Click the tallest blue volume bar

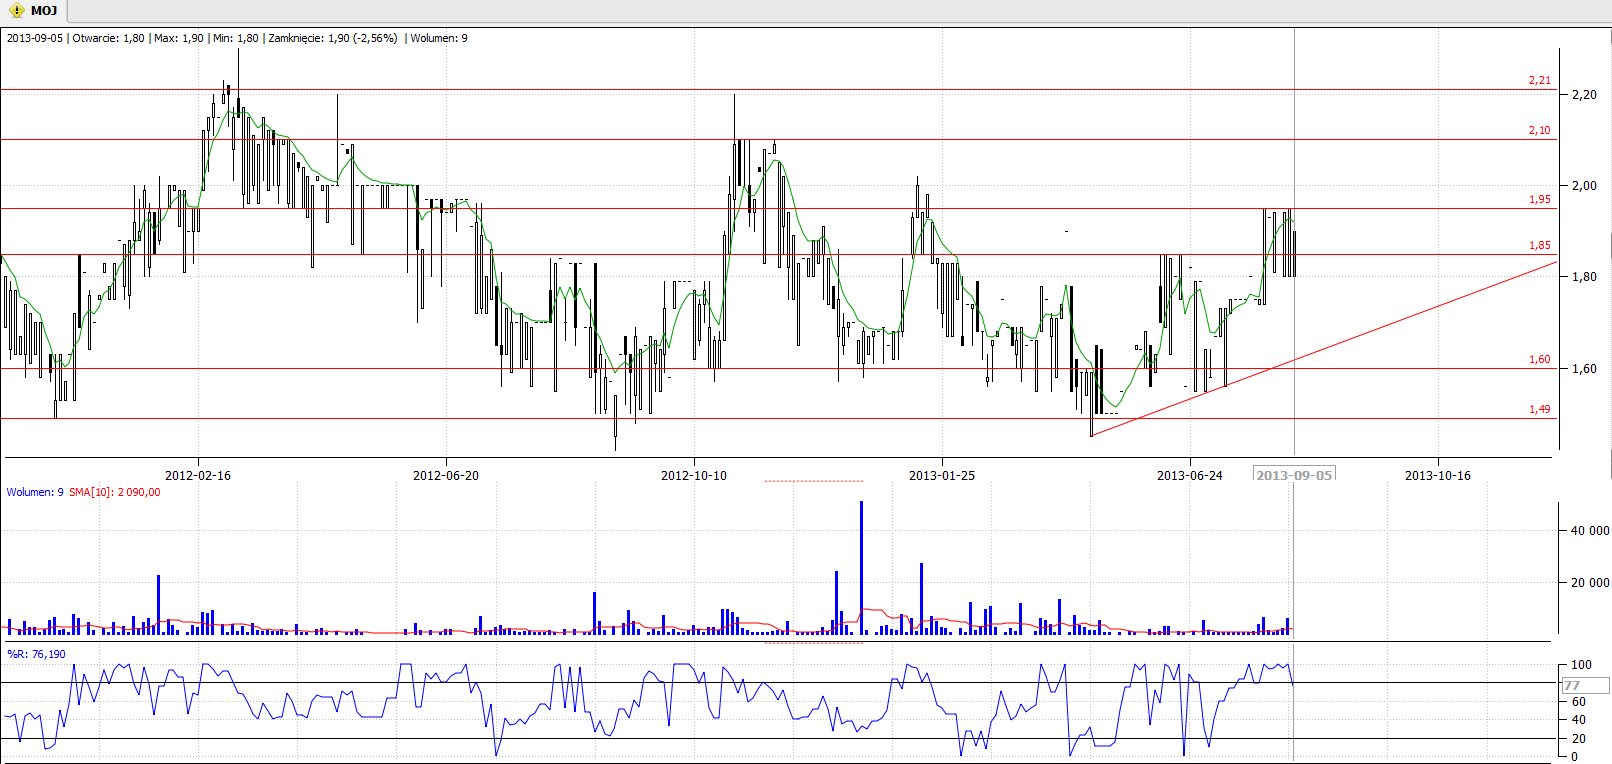coord(861,568)
